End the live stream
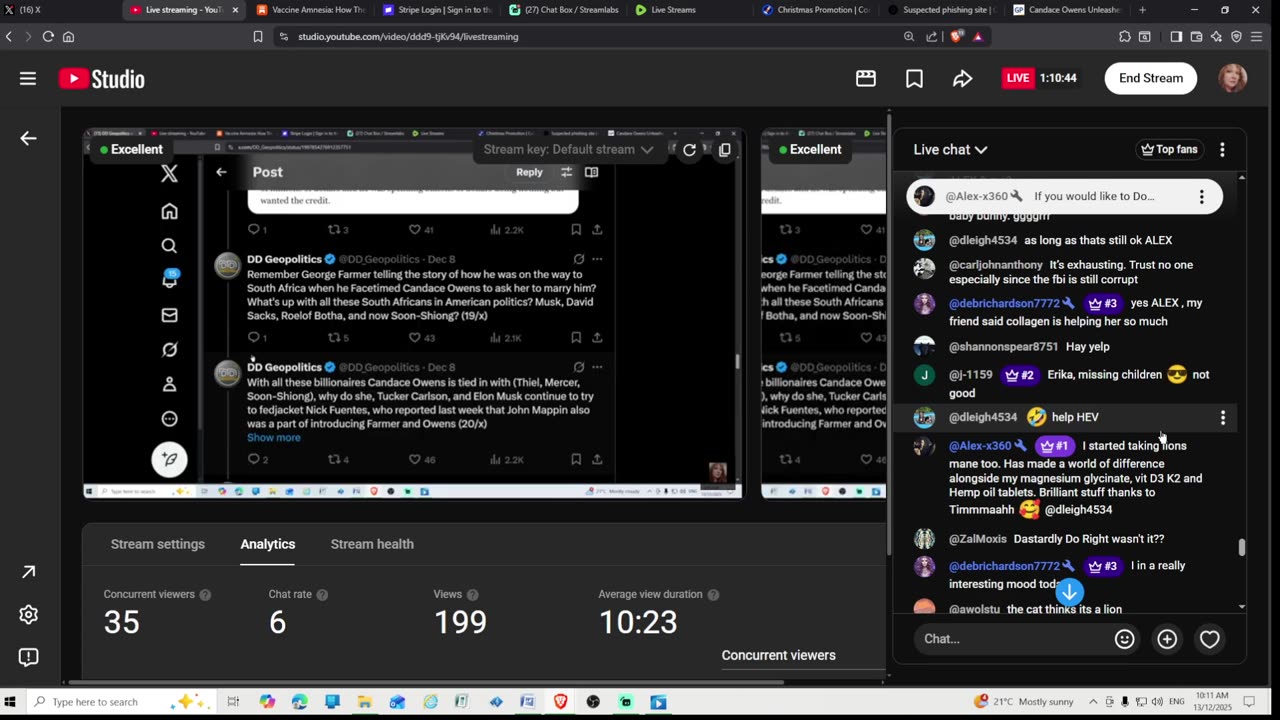The image size is (1280, 720). pyautogui.click(x=1150, y=78)
